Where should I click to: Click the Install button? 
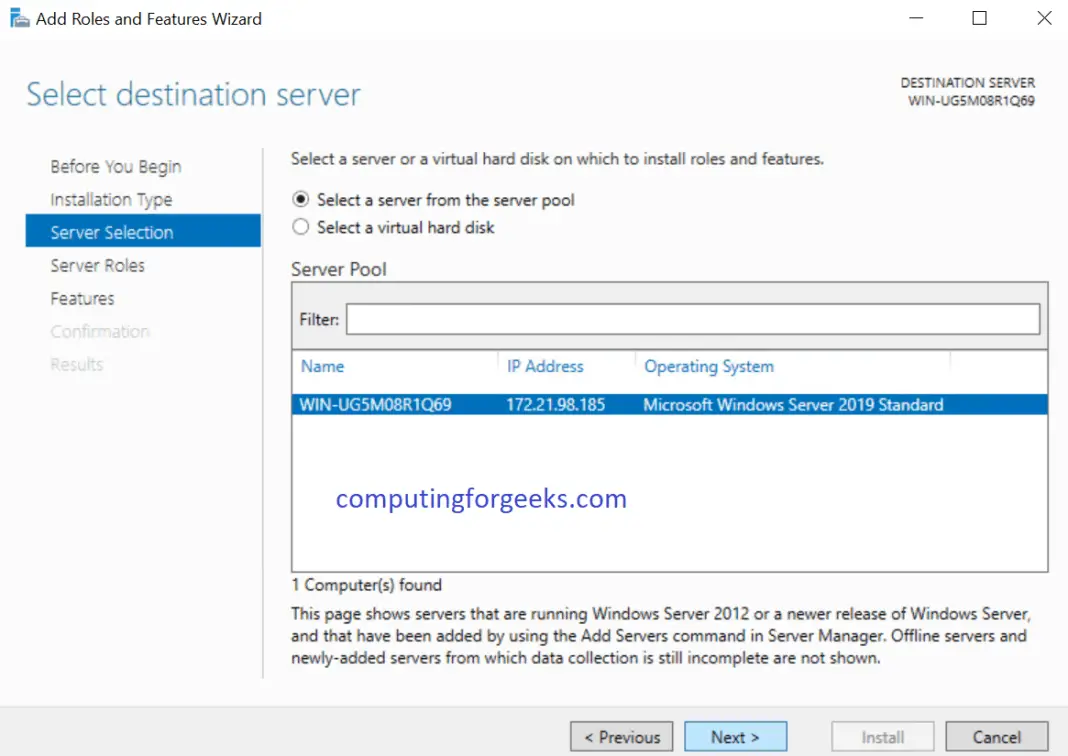point(882,736)
